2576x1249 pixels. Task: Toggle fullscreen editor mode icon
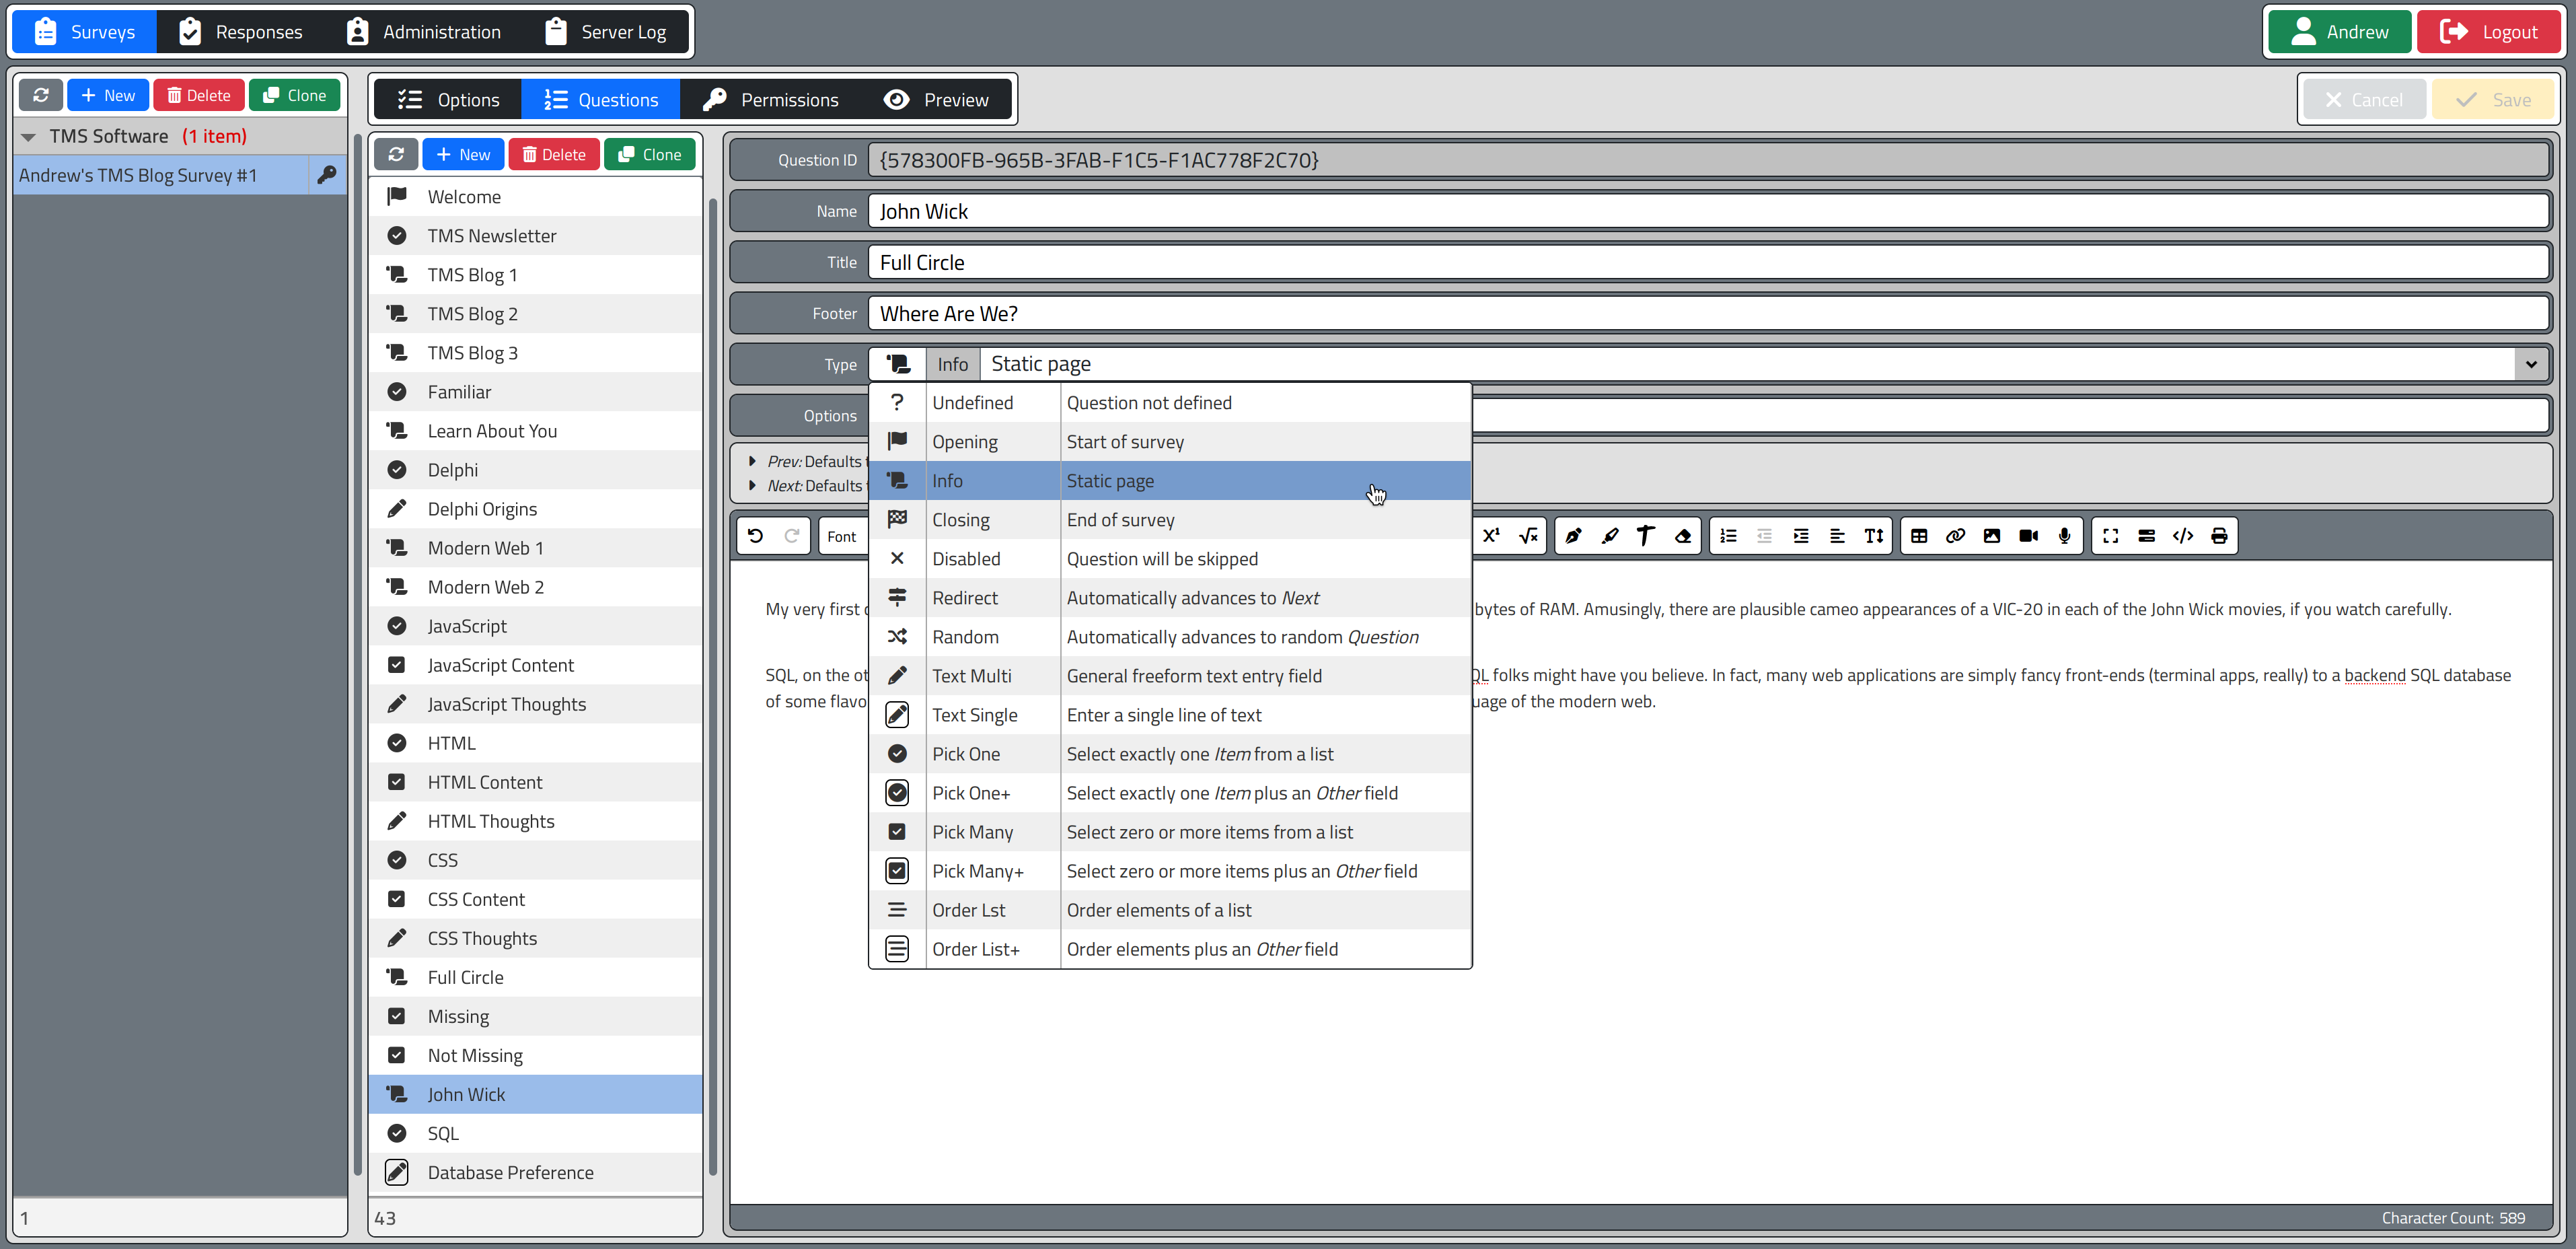2110,536
